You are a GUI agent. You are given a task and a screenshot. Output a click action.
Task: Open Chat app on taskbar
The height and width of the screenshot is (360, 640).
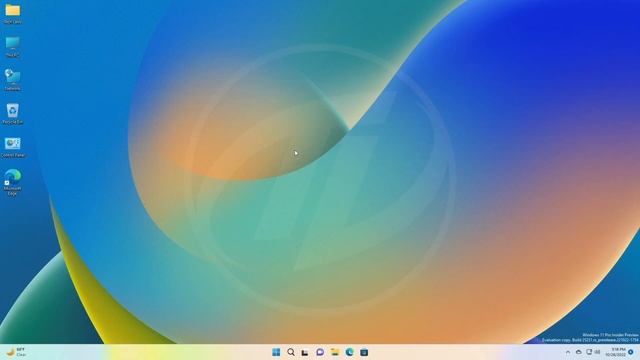tap(320, 352)
